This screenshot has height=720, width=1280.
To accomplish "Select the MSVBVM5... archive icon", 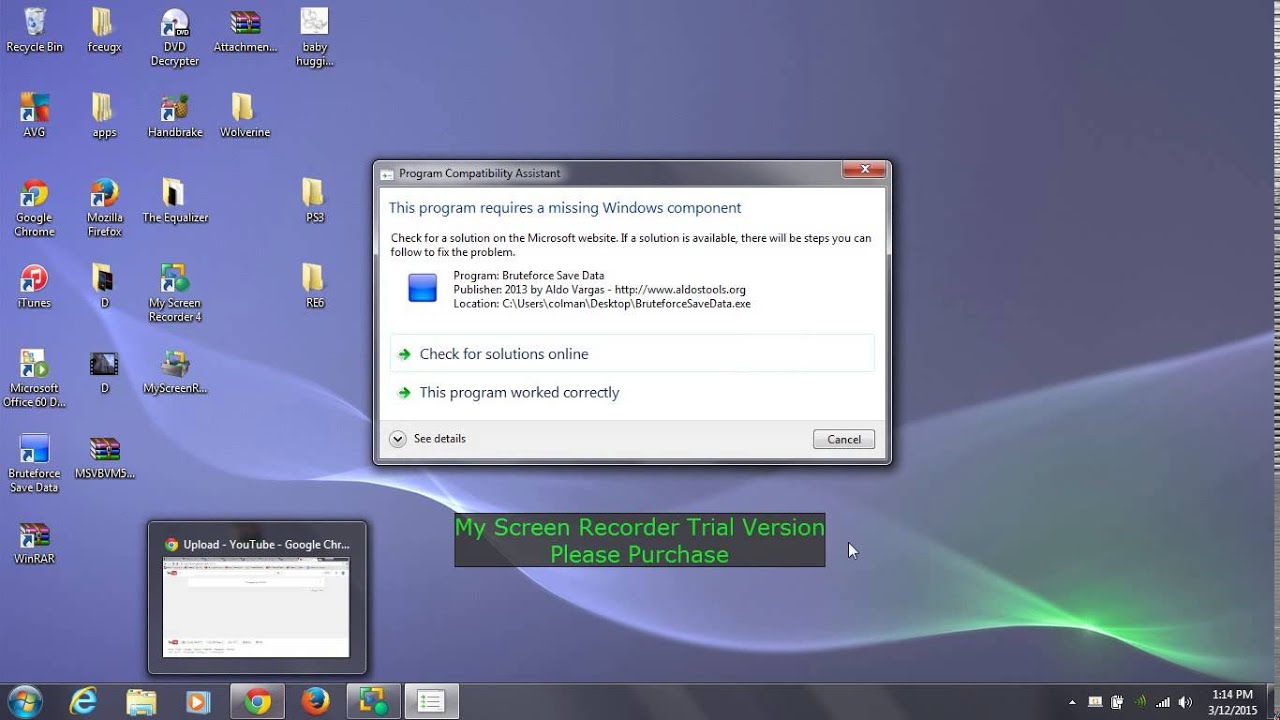I will point(104,457).
